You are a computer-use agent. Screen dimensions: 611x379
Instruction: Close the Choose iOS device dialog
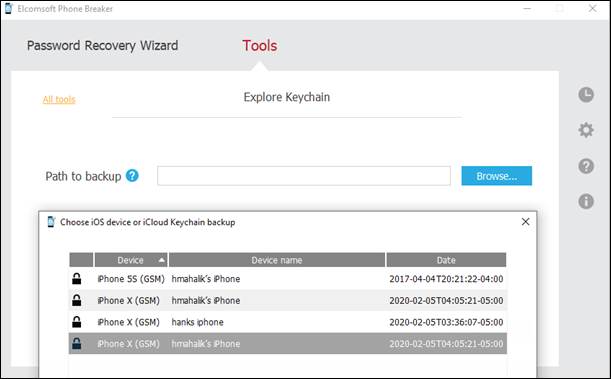525,222
